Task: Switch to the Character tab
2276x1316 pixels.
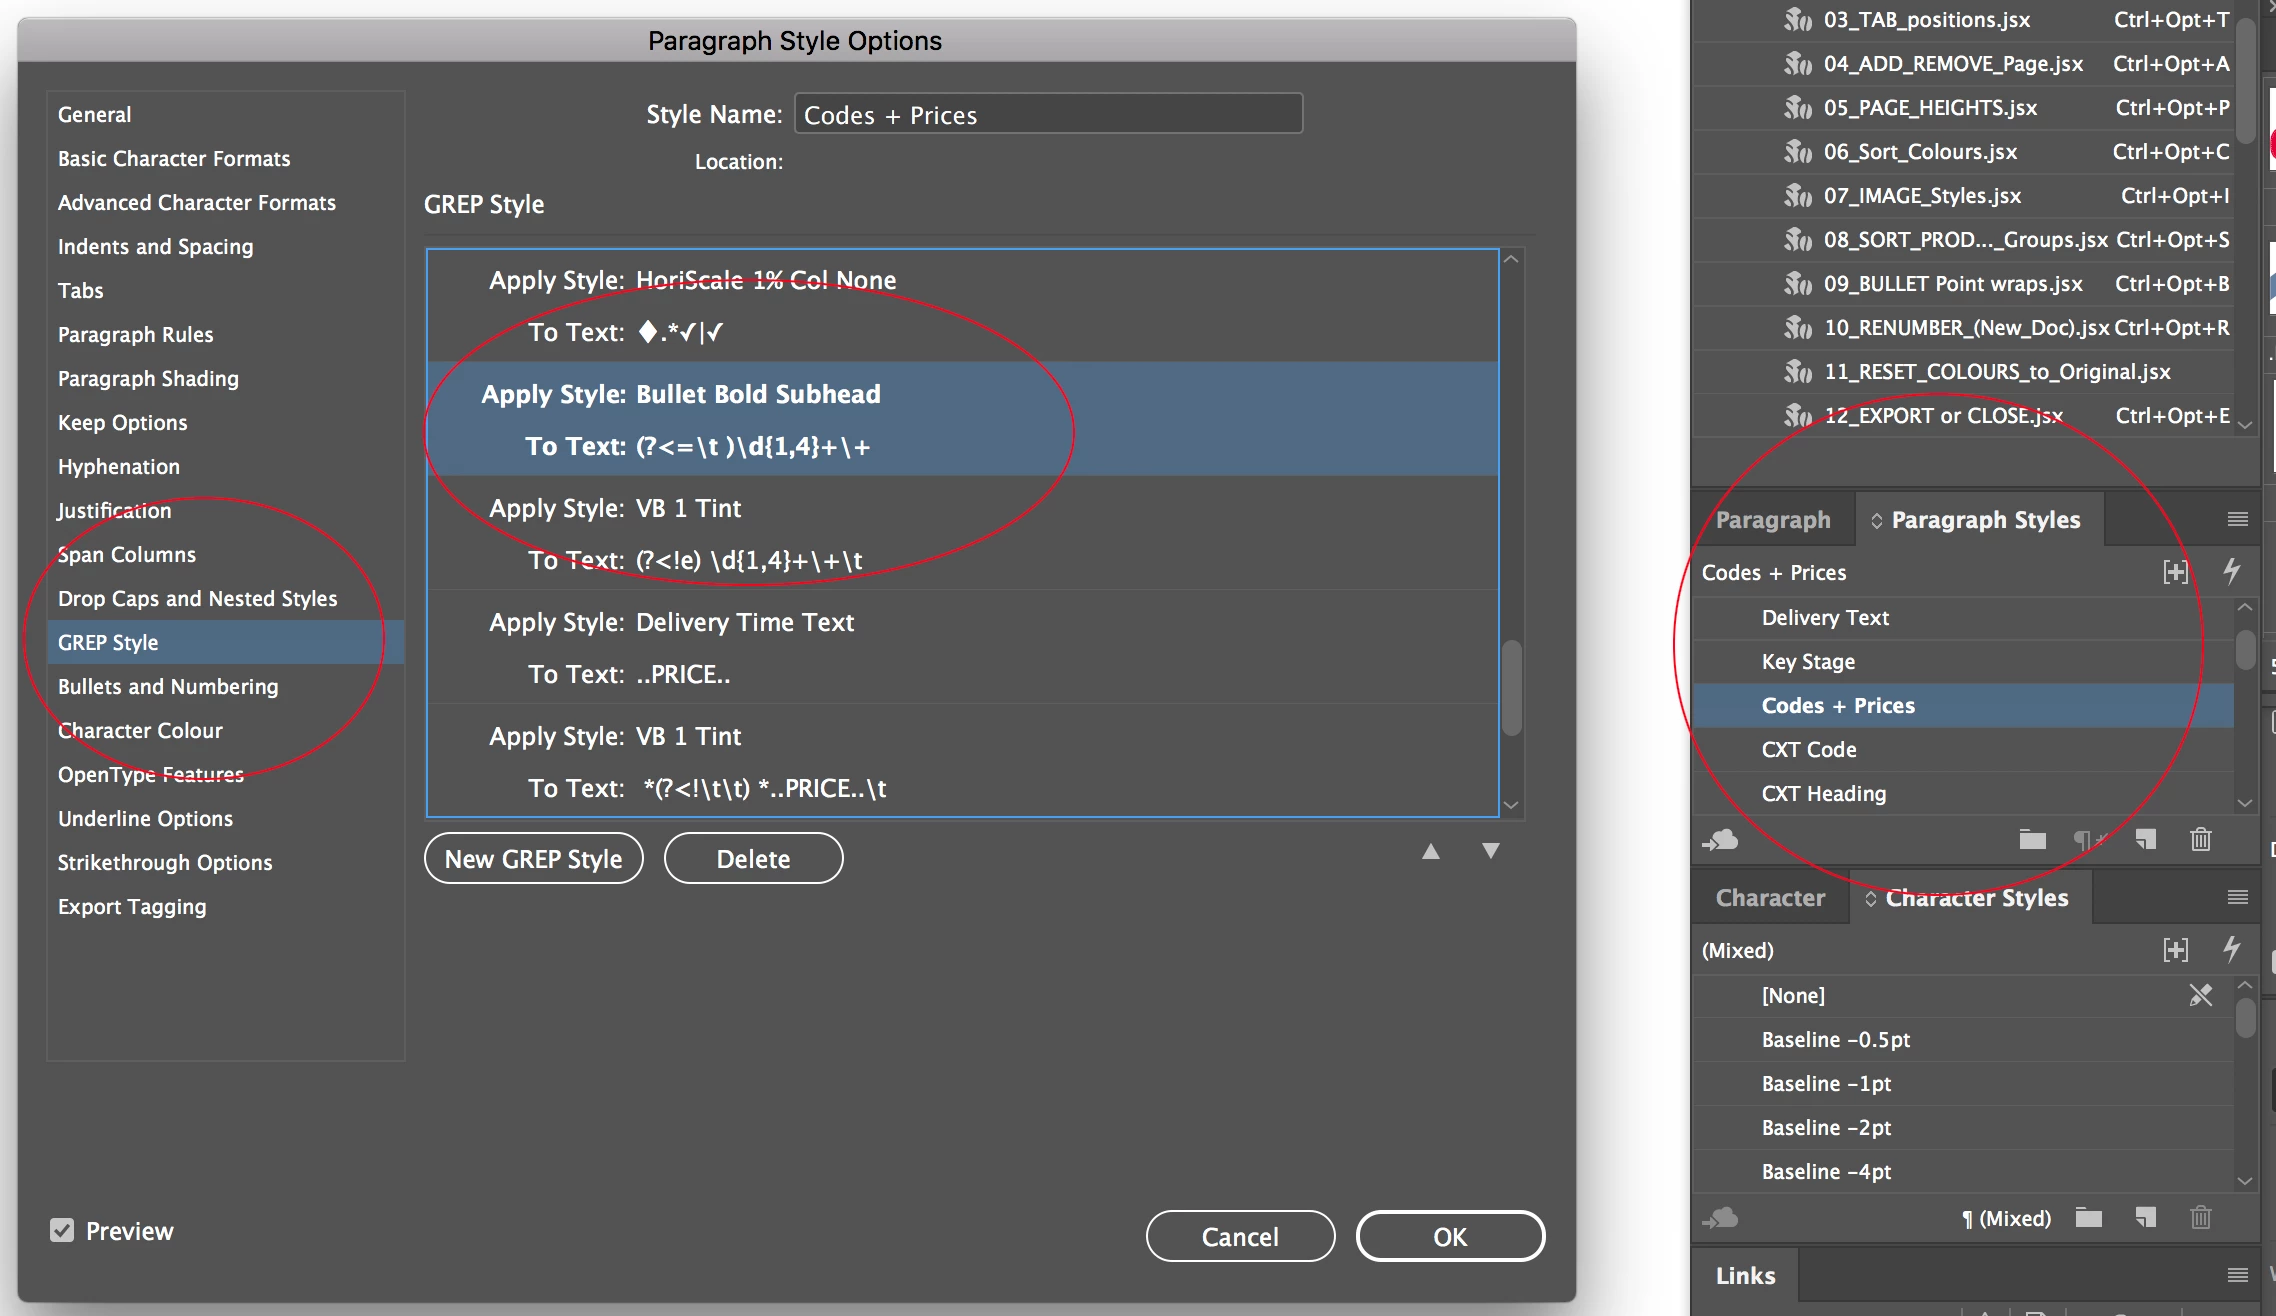Action: [x=1770, y=898]
